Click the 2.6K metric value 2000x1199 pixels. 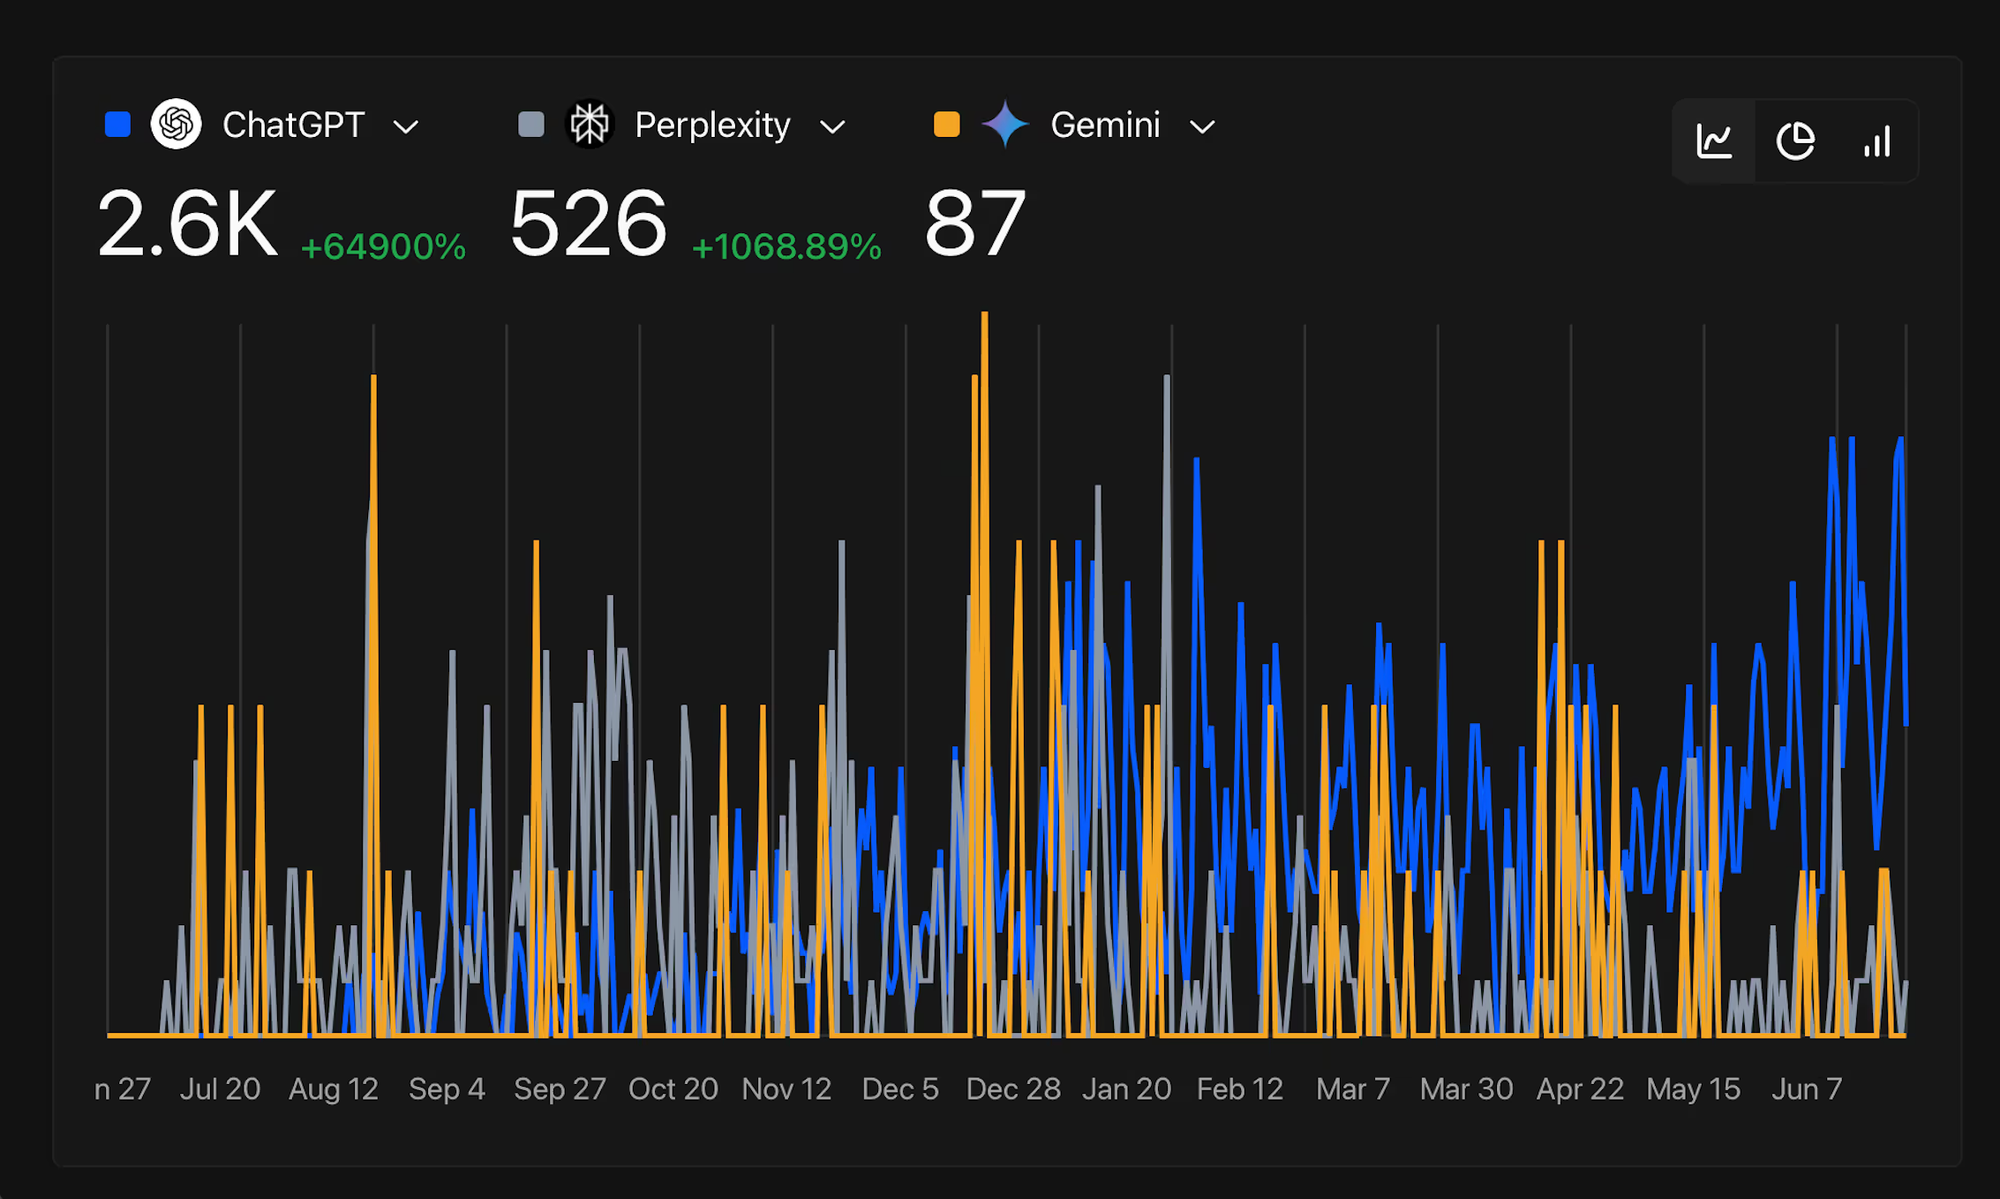point(188,224)
